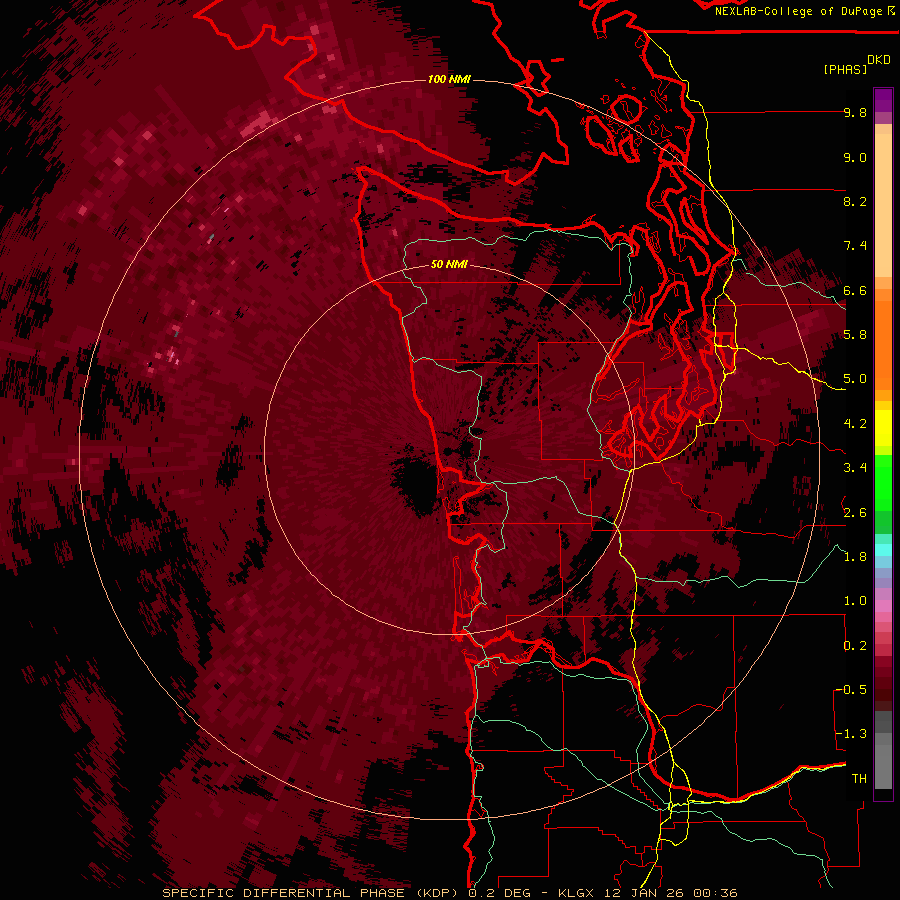
Task: Click the 4.2 value on the color scale
Action: pos(855,424)
